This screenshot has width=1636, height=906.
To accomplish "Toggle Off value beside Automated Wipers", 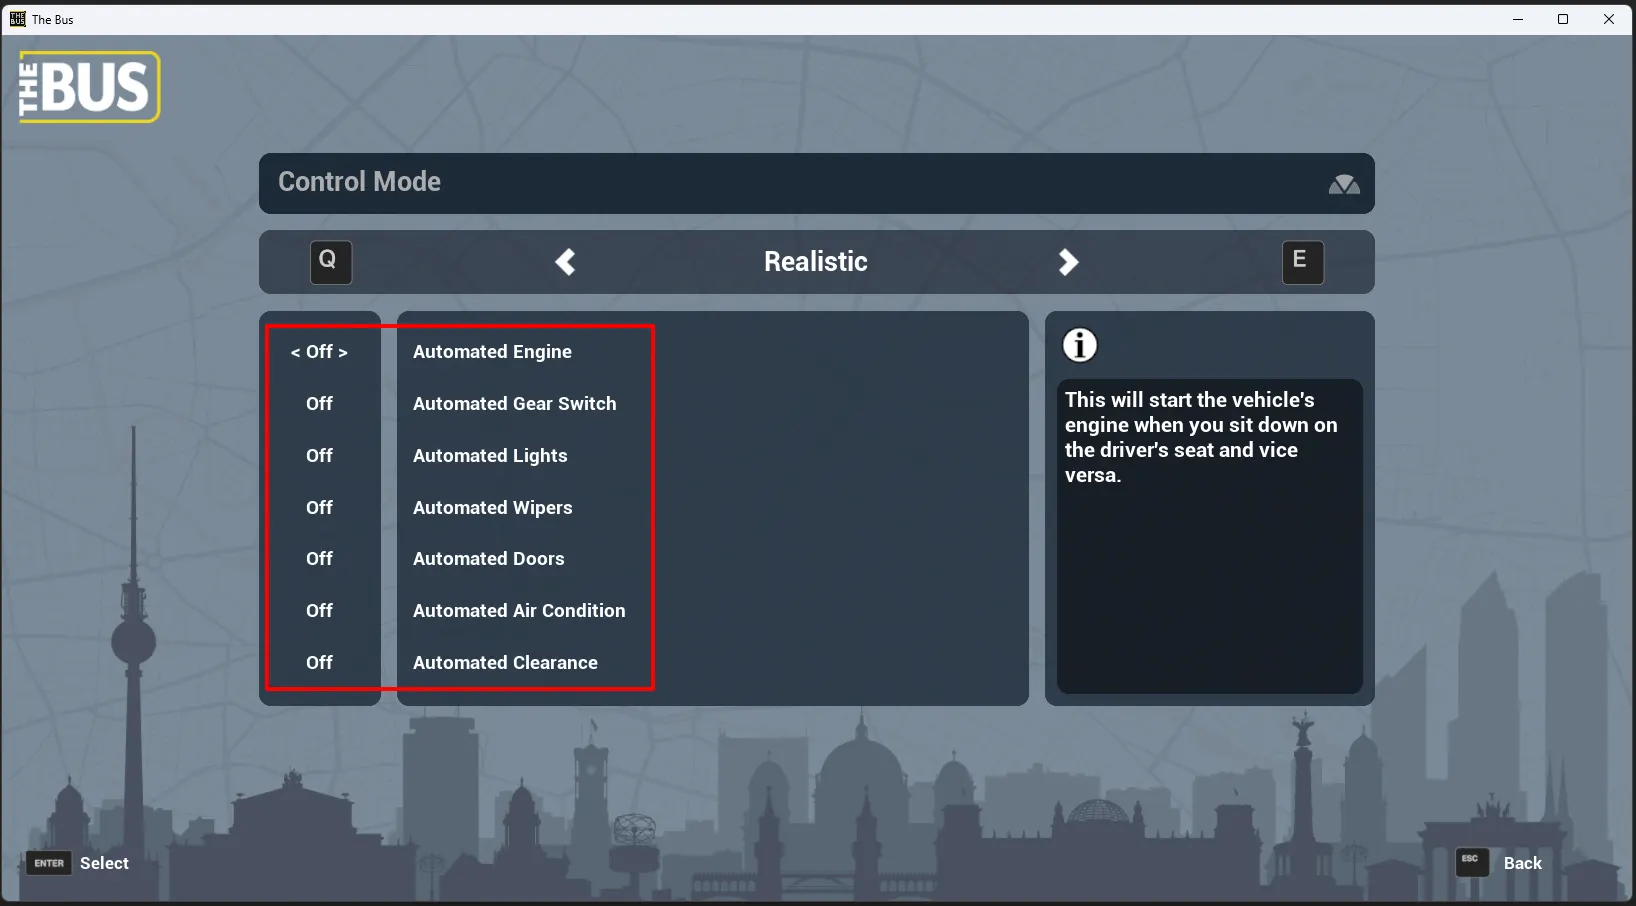I will tap(319, 508).
